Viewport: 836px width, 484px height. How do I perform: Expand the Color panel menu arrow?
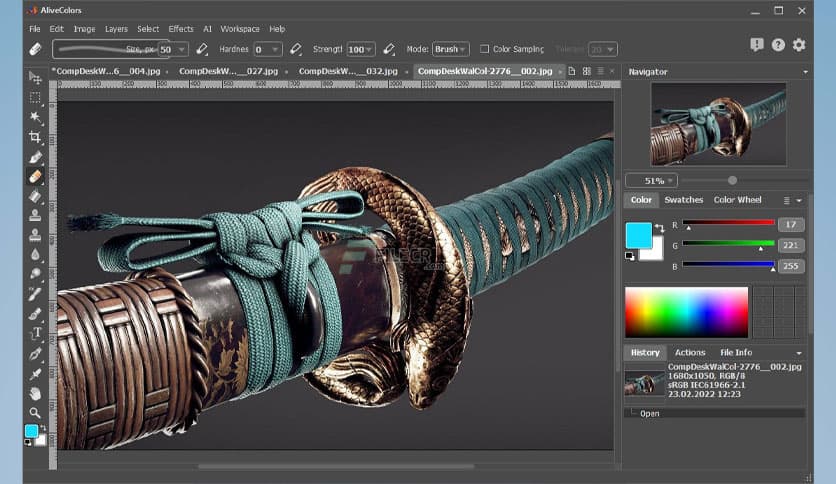(799, 200)
